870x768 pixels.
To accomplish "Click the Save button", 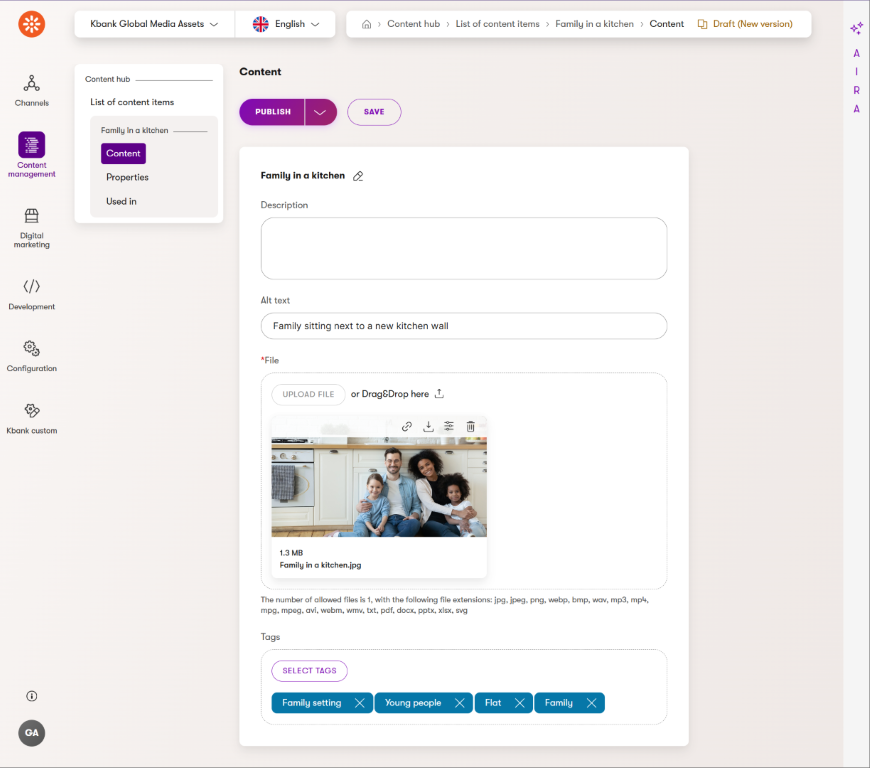I will 374,112.
